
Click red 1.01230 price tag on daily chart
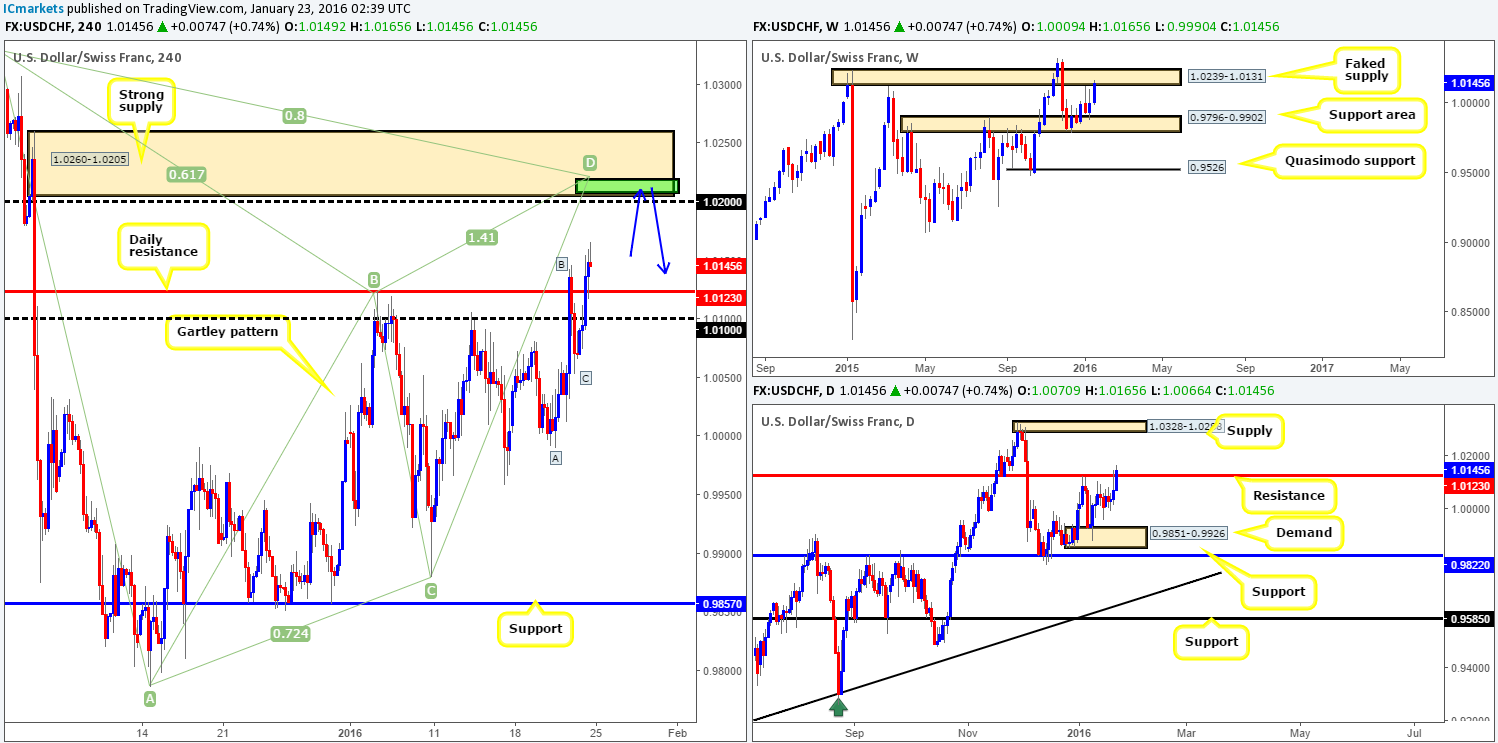(1471, 486)
